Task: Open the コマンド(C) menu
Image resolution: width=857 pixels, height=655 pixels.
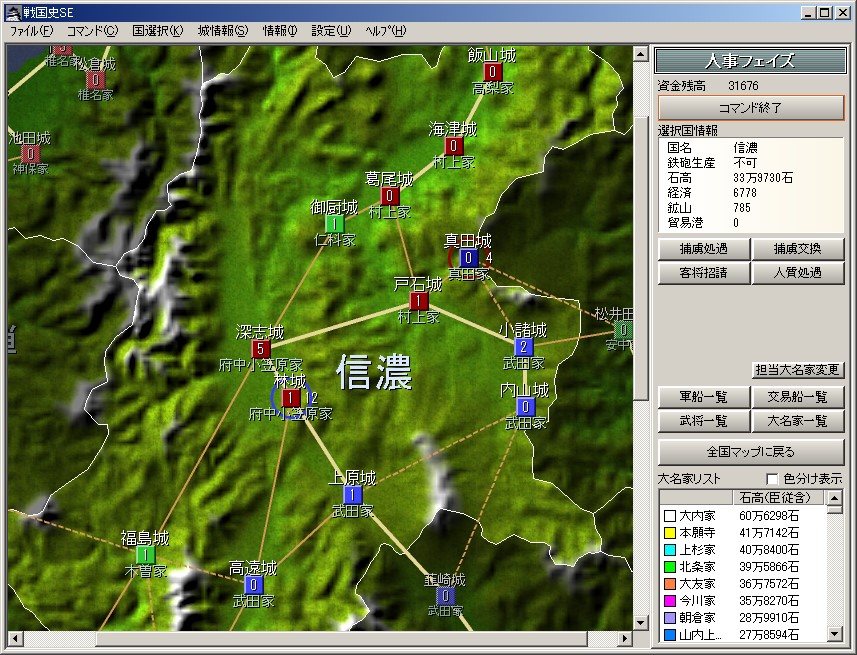Action: [92, 31]
